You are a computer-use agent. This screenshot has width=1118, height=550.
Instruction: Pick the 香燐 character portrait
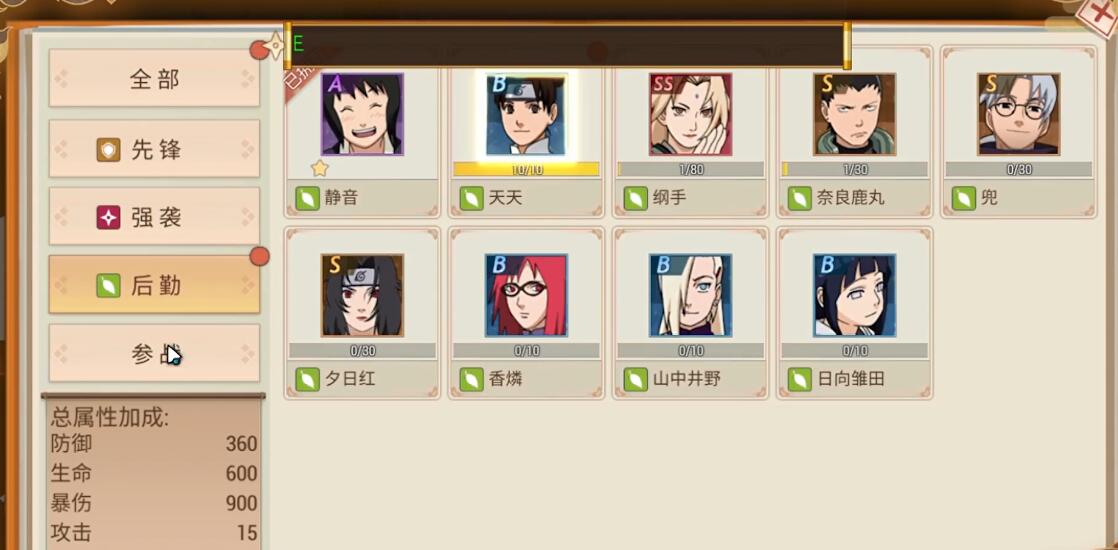coord(526,295)
